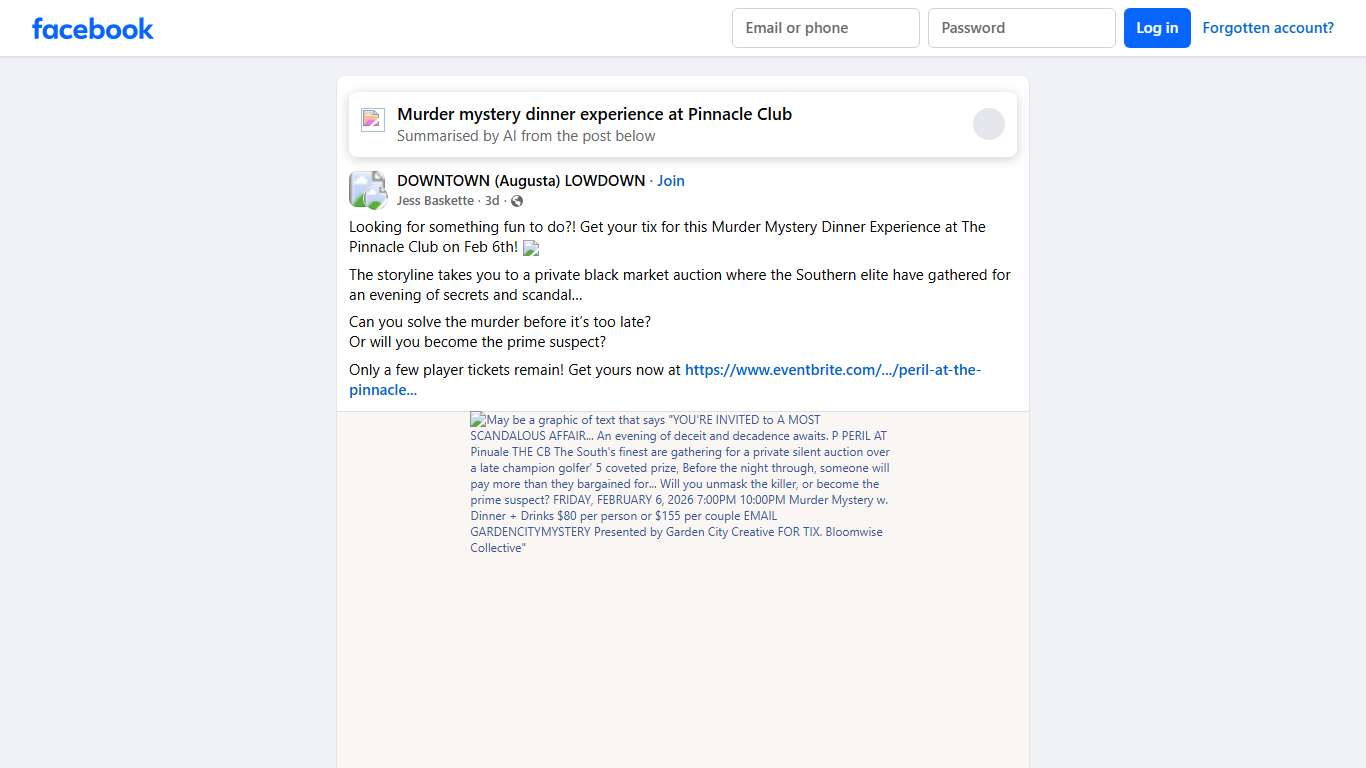The height and width of the screenshot is (768, 1366).
Task: Open the event invitation image
Action: tap(683, 590)
